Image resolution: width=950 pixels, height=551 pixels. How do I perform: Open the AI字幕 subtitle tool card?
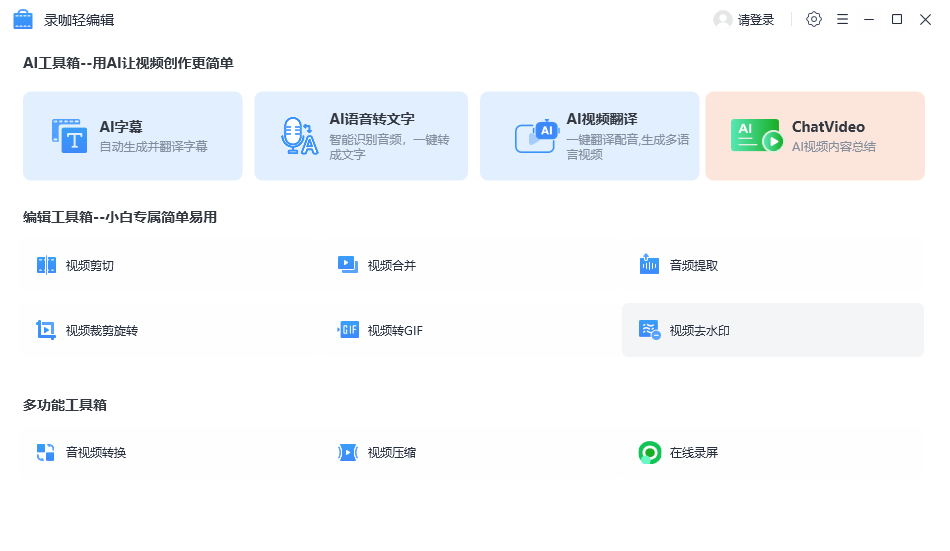(x=132, y=136)
